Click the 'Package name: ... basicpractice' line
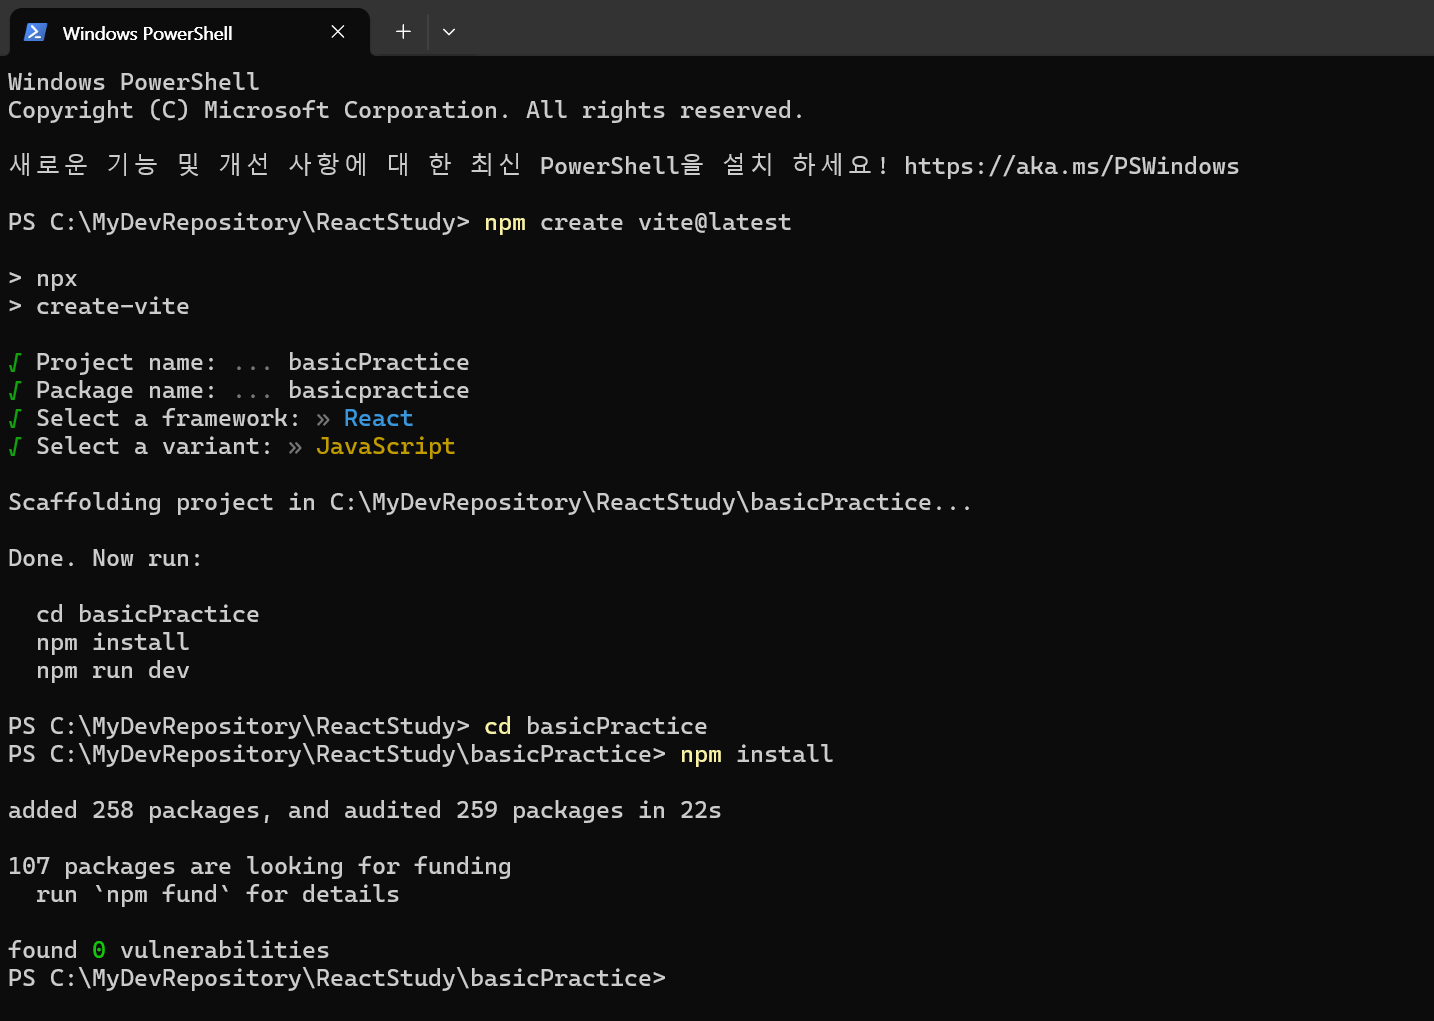This screenshot has width=1434, height=1021. 239,390
